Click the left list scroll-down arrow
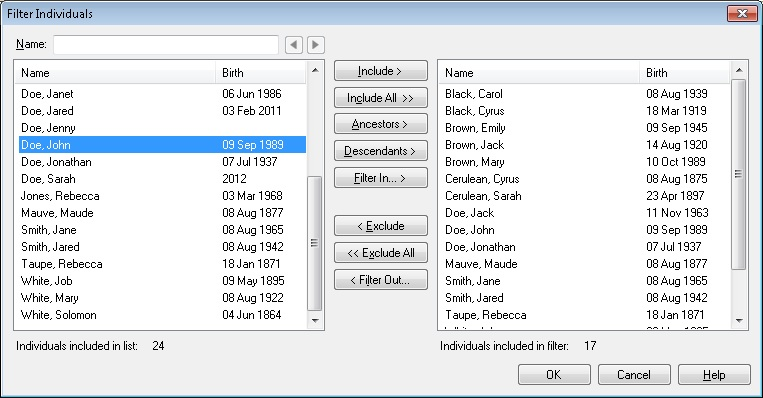 tap(315, 320)
